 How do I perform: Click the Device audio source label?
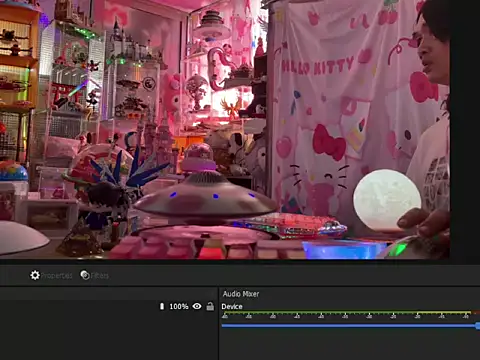(232, 307)
